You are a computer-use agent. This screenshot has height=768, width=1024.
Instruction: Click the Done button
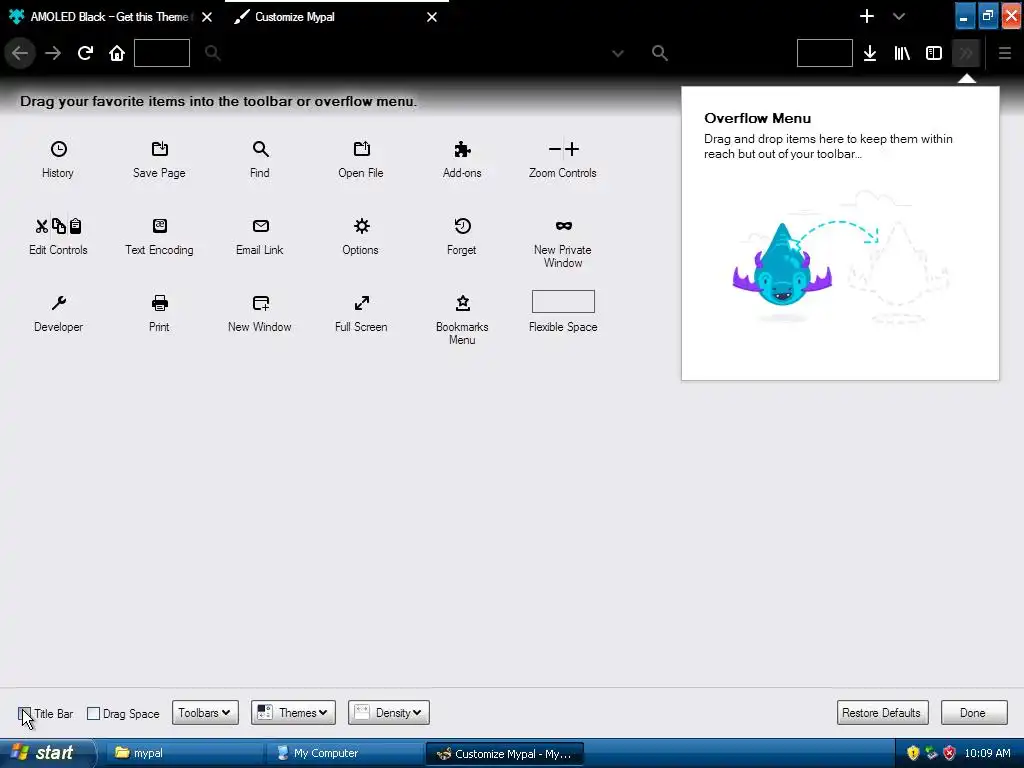(x=974, y=712)
